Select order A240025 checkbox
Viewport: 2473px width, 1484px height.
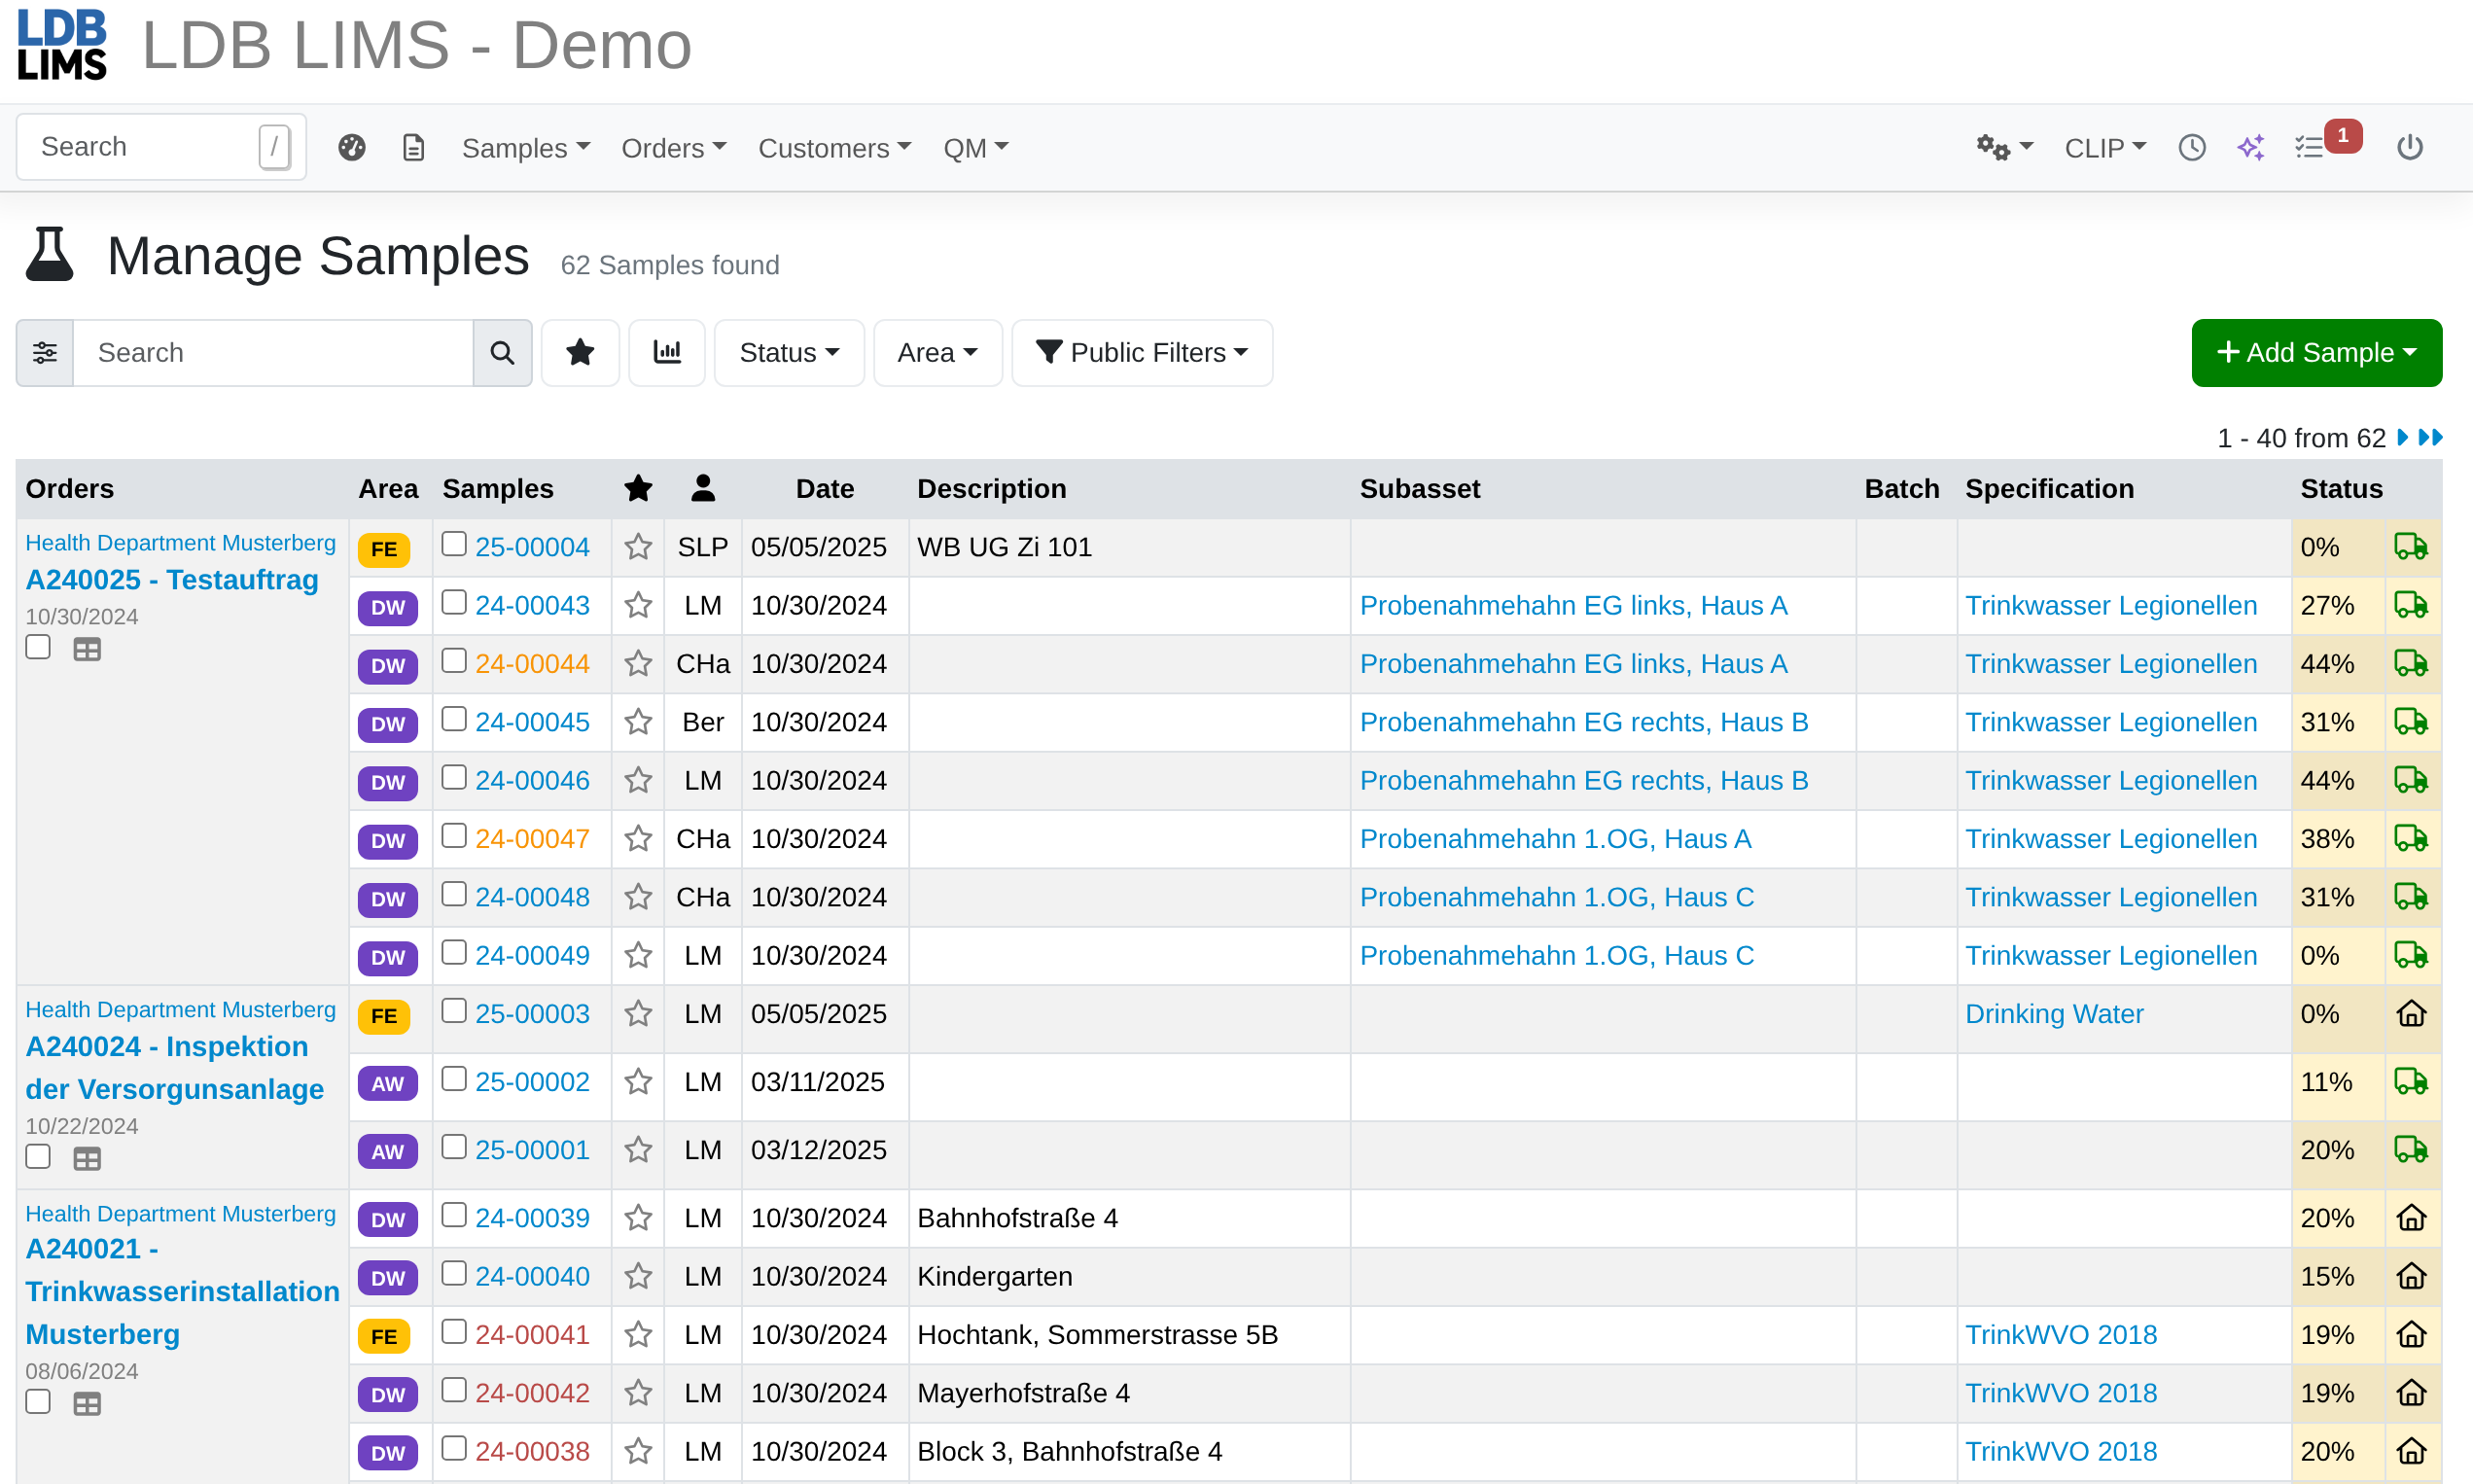point(38,647)
